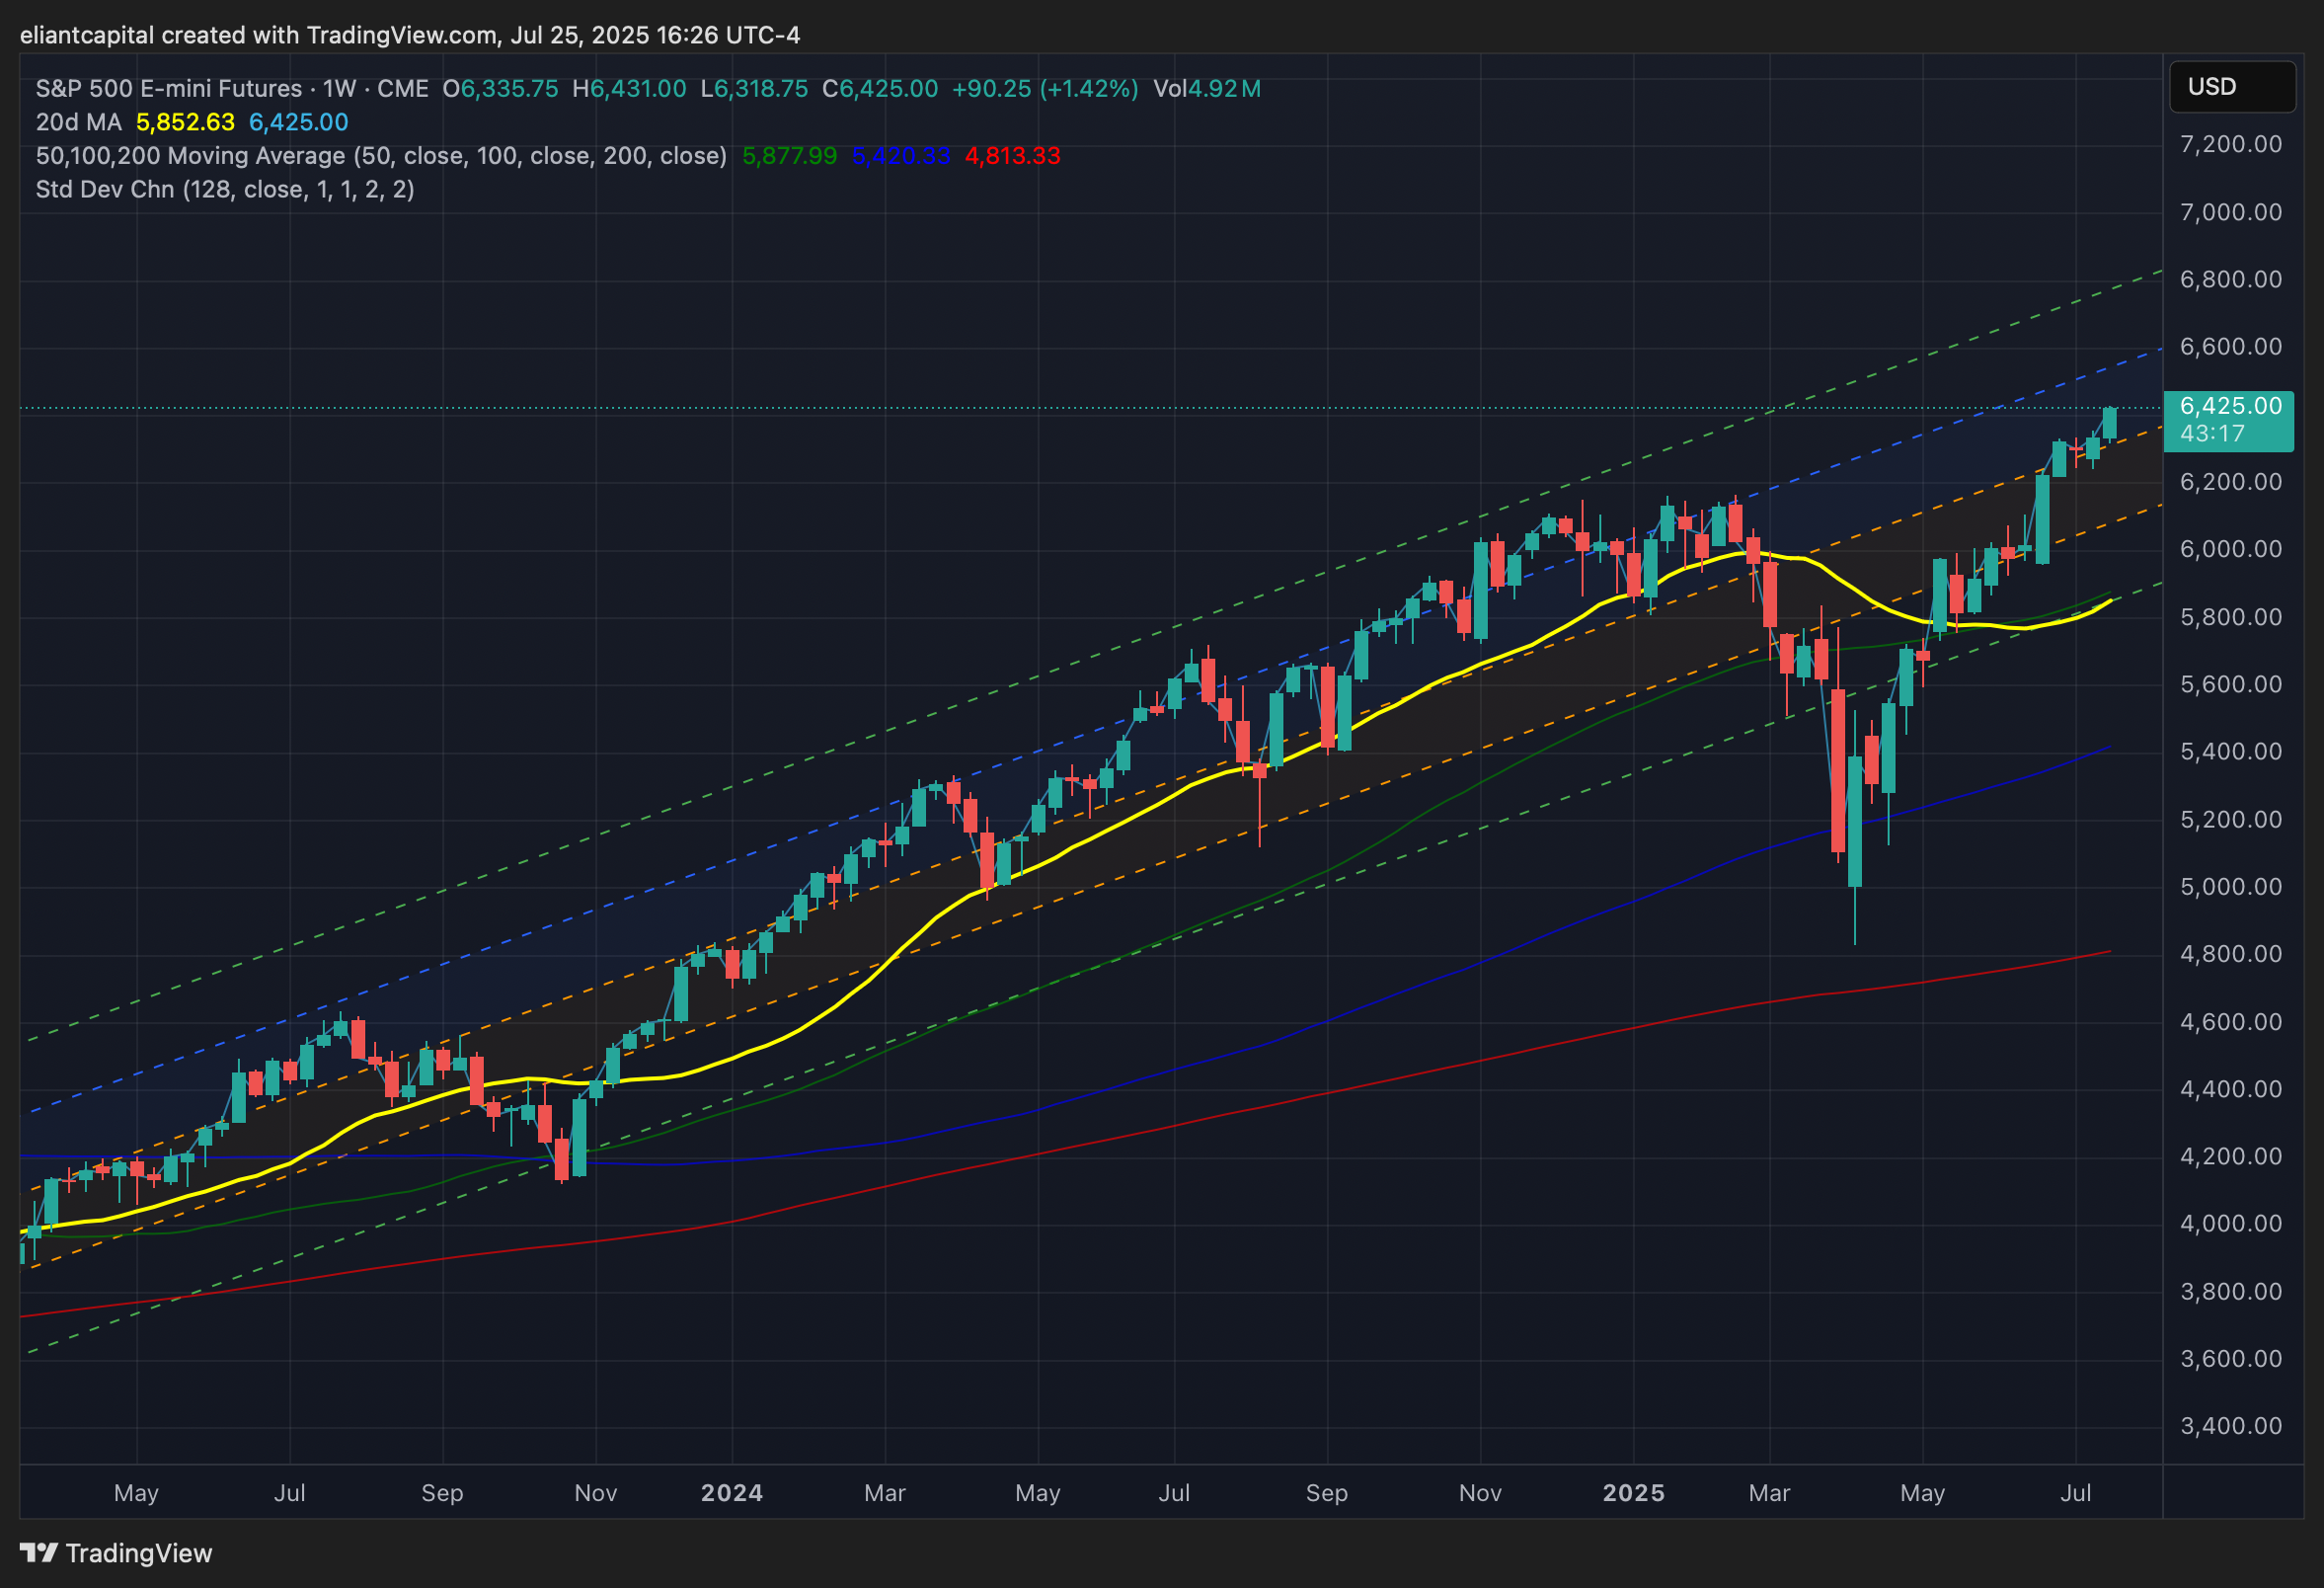
Task: Select the S&P 500 E-mini Futures title
Action: (168, 89)
